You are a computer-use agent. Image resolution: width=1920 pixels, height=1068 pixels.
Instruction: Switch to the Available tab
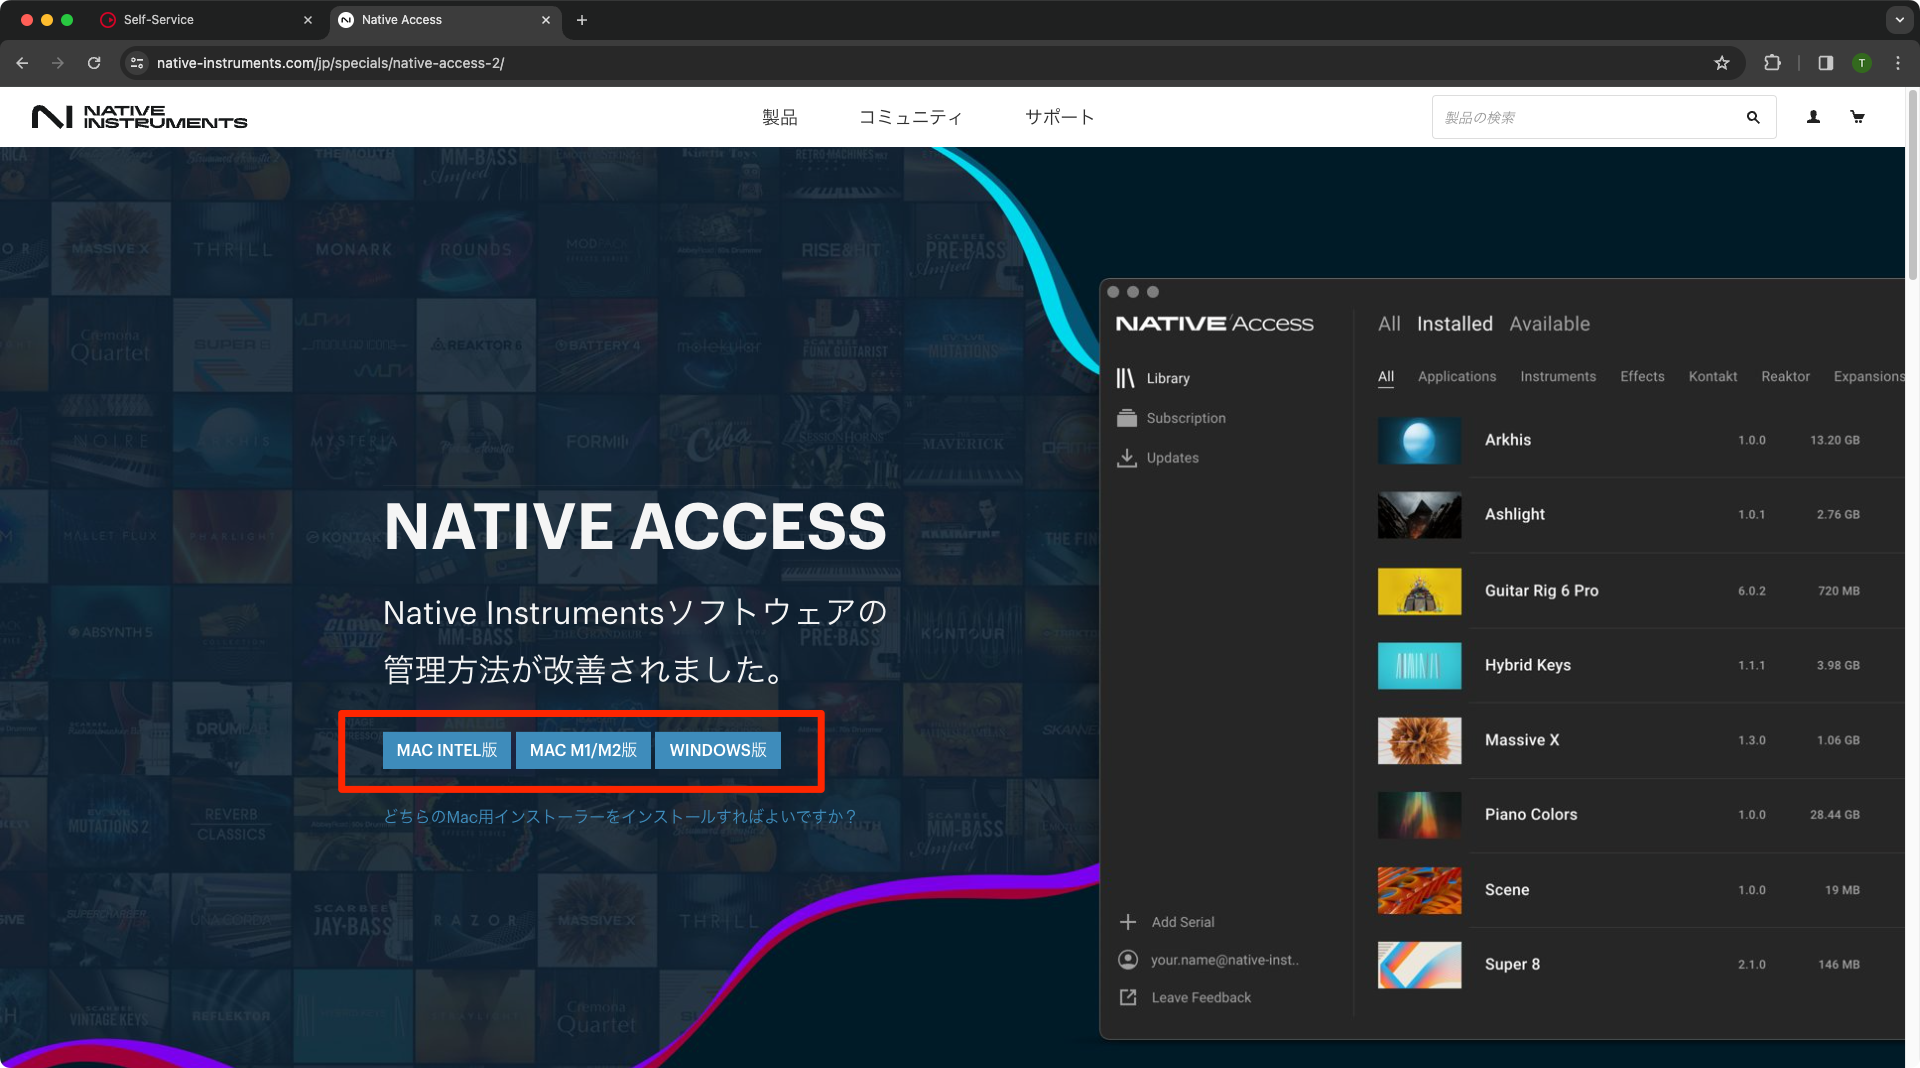1549,324
